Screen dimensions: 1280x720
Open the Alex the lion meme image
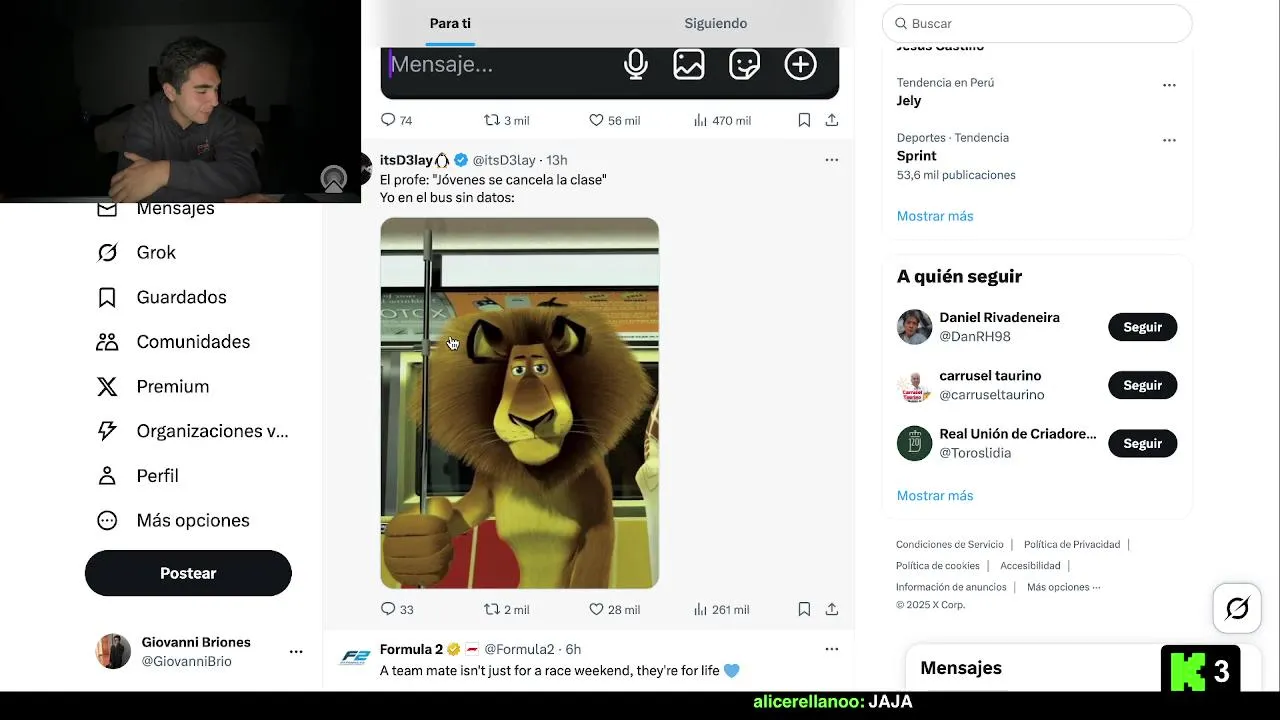[x=519, y=403]
